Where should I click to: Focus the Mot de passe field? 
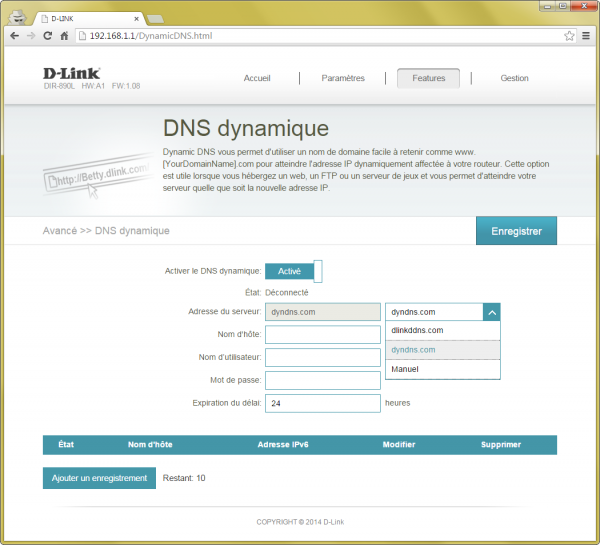pyautogui.click(x=322, y=380)
